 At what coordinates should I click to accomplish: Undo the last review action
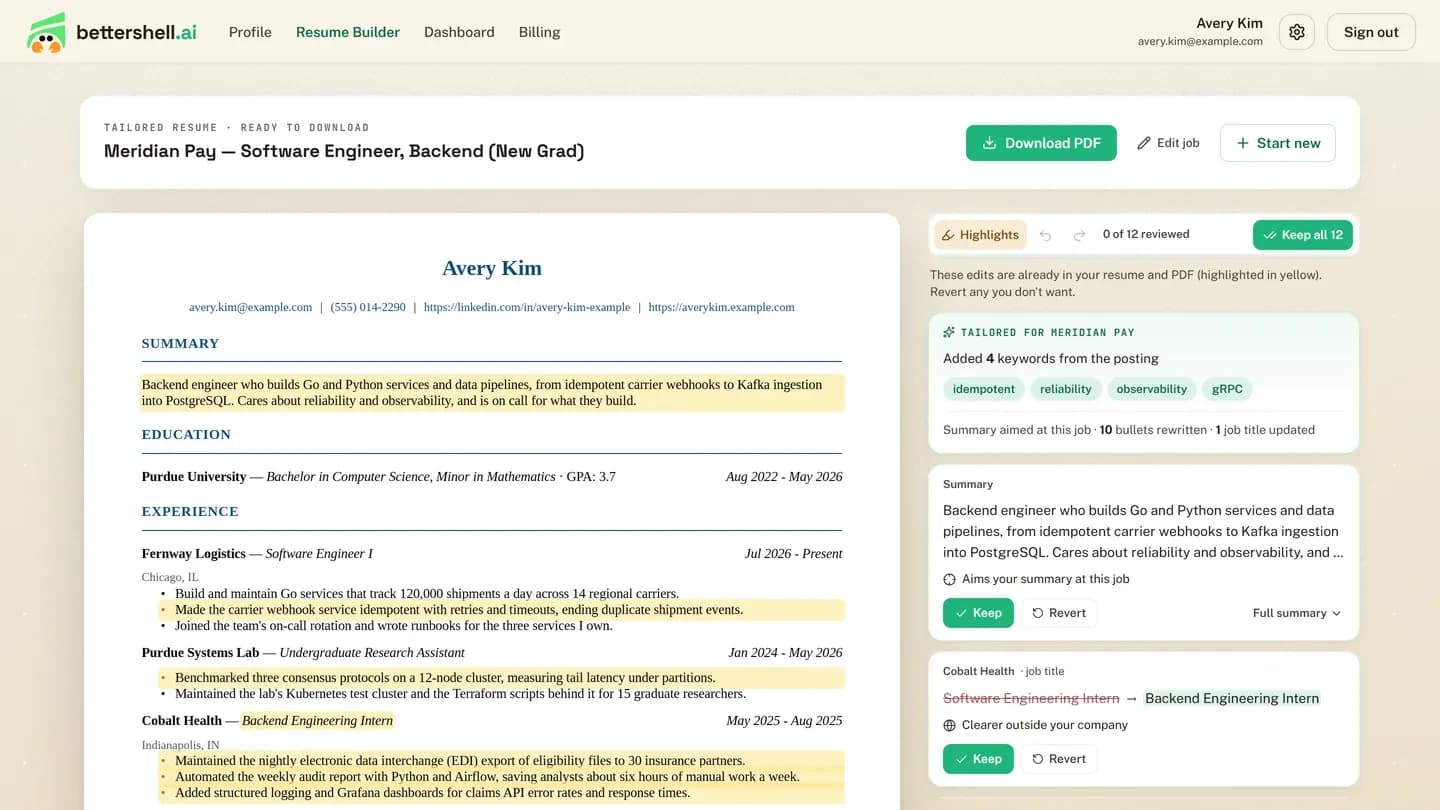[x=1046, y=235]
